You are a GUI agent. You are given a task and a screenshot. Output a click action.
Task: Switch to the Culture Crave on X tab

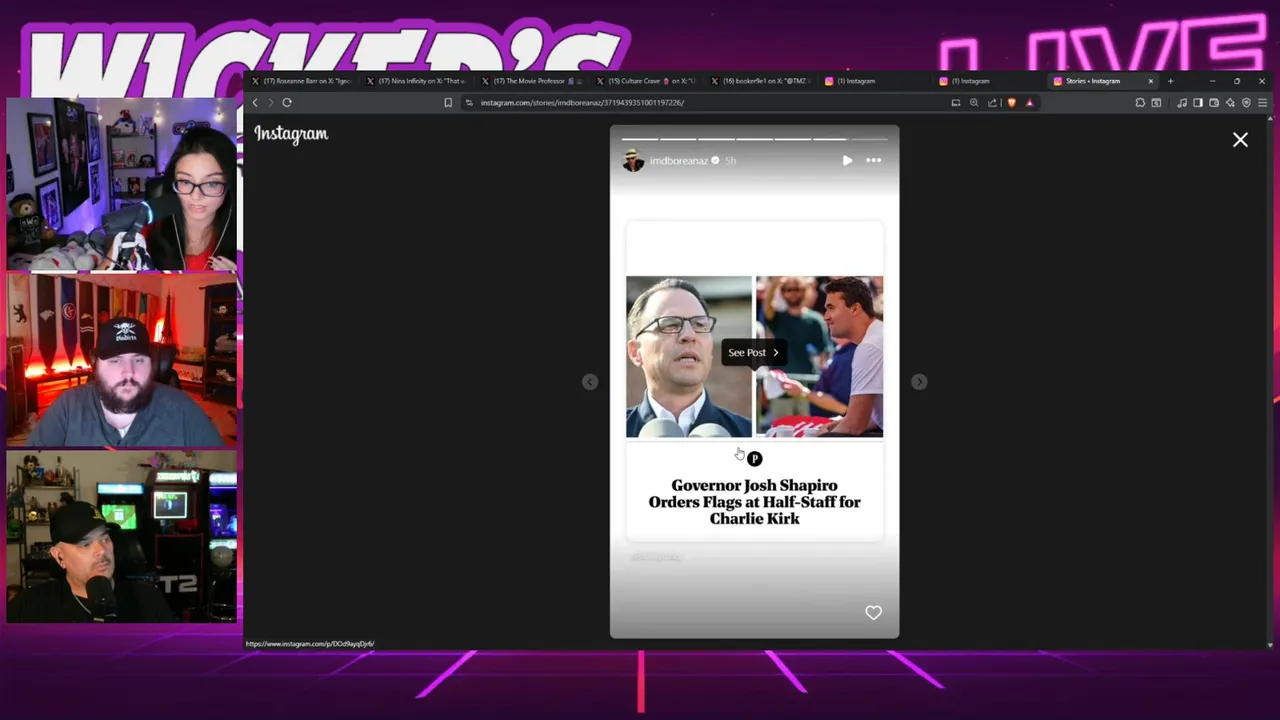(x=647, y=81)
